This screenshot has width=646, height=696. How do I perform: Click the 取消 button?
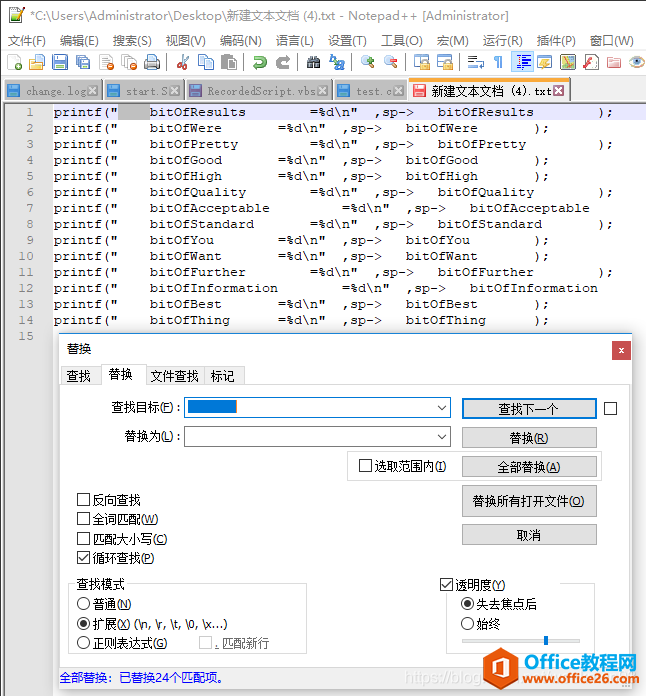(x=529, y=535)
